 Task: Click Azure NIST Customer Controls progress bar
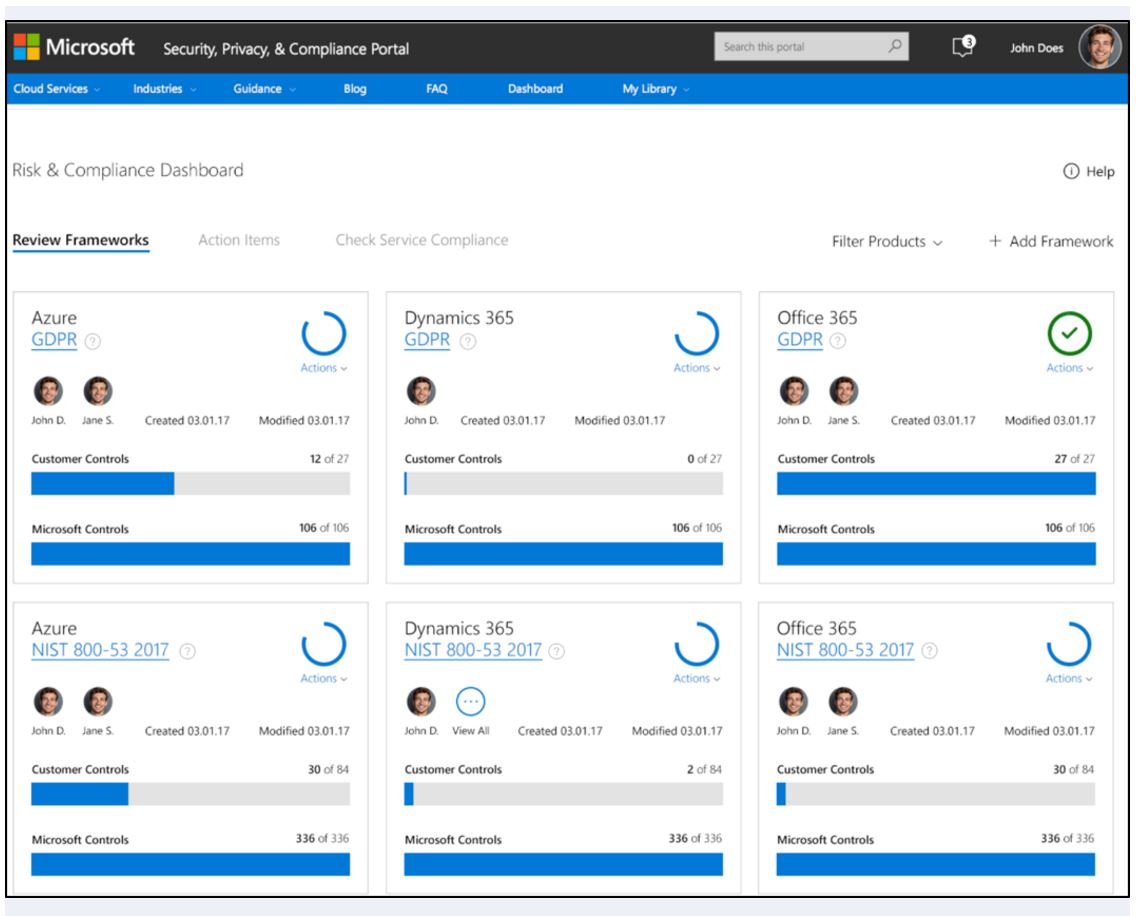[191, 794]
